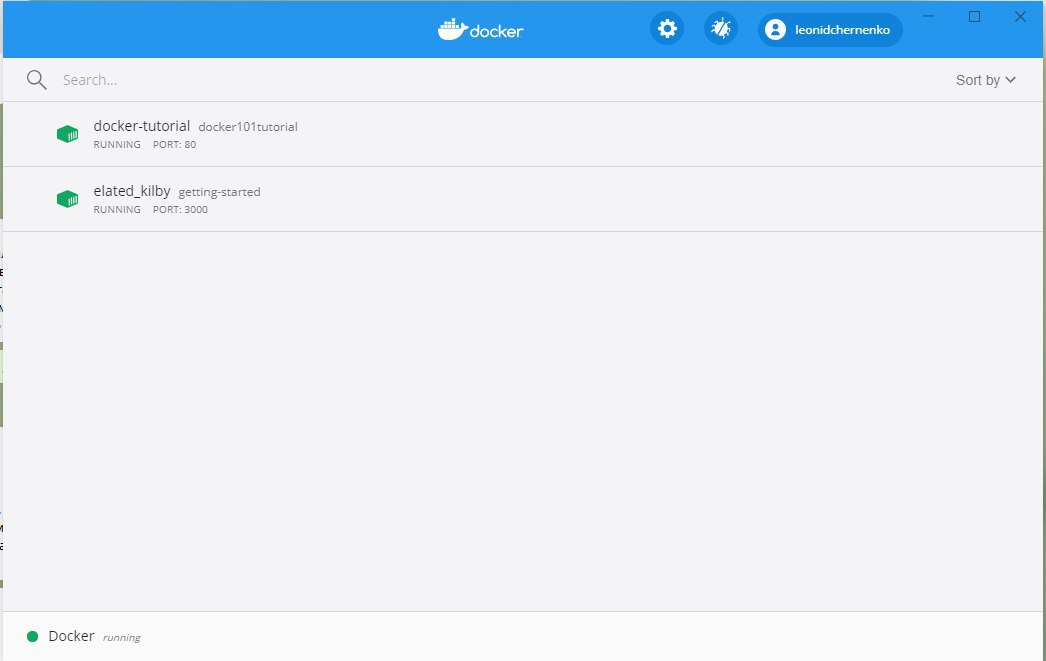Click the Docker whale logo

[x=480, y=29]
